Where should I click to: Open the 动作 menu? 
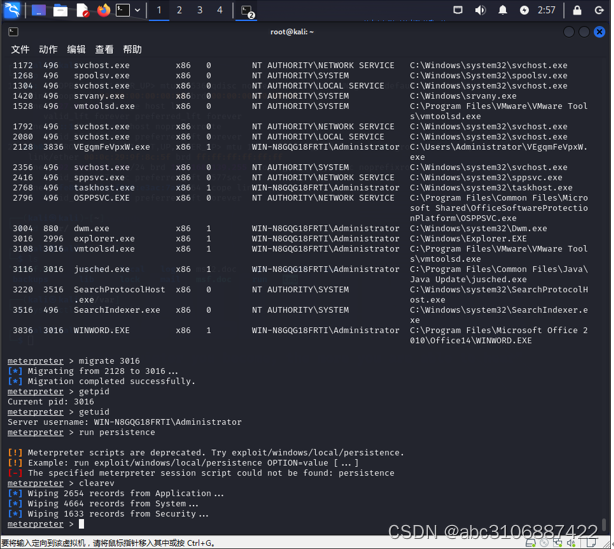click(48, 49)
